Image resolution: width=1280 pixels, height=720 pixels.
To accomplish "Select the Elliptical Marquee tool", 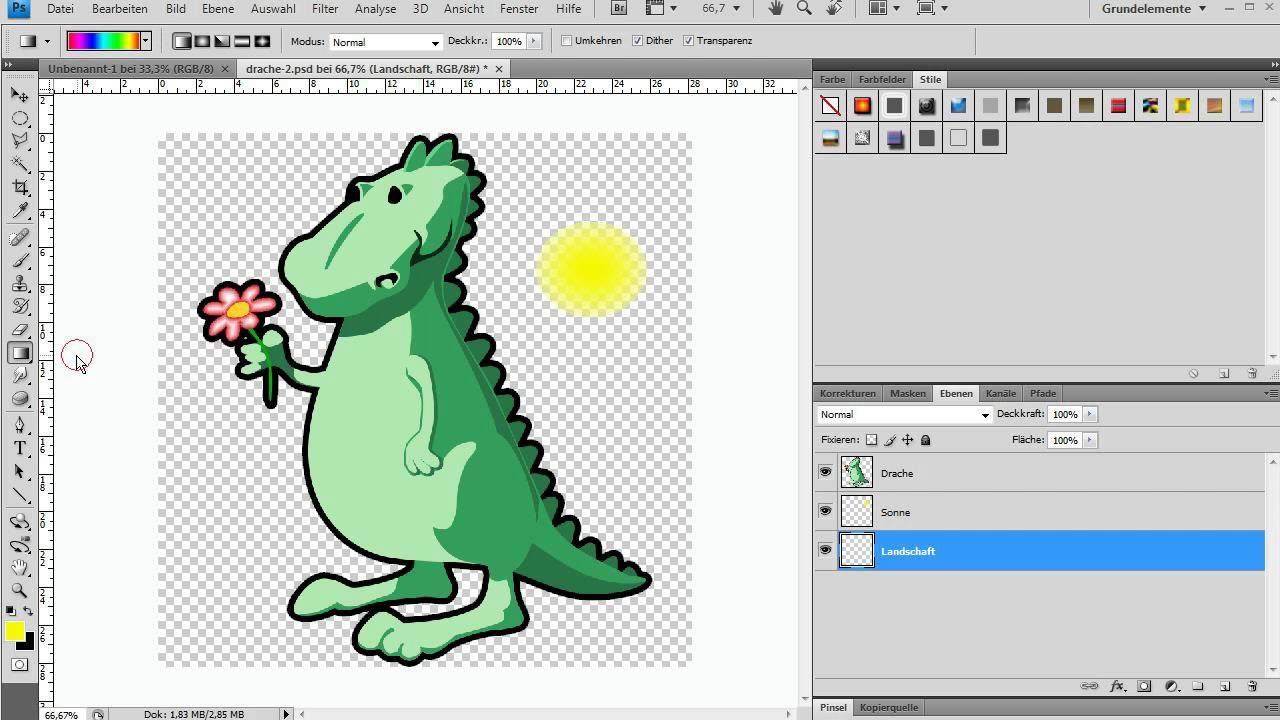I will tap(19, 118).
